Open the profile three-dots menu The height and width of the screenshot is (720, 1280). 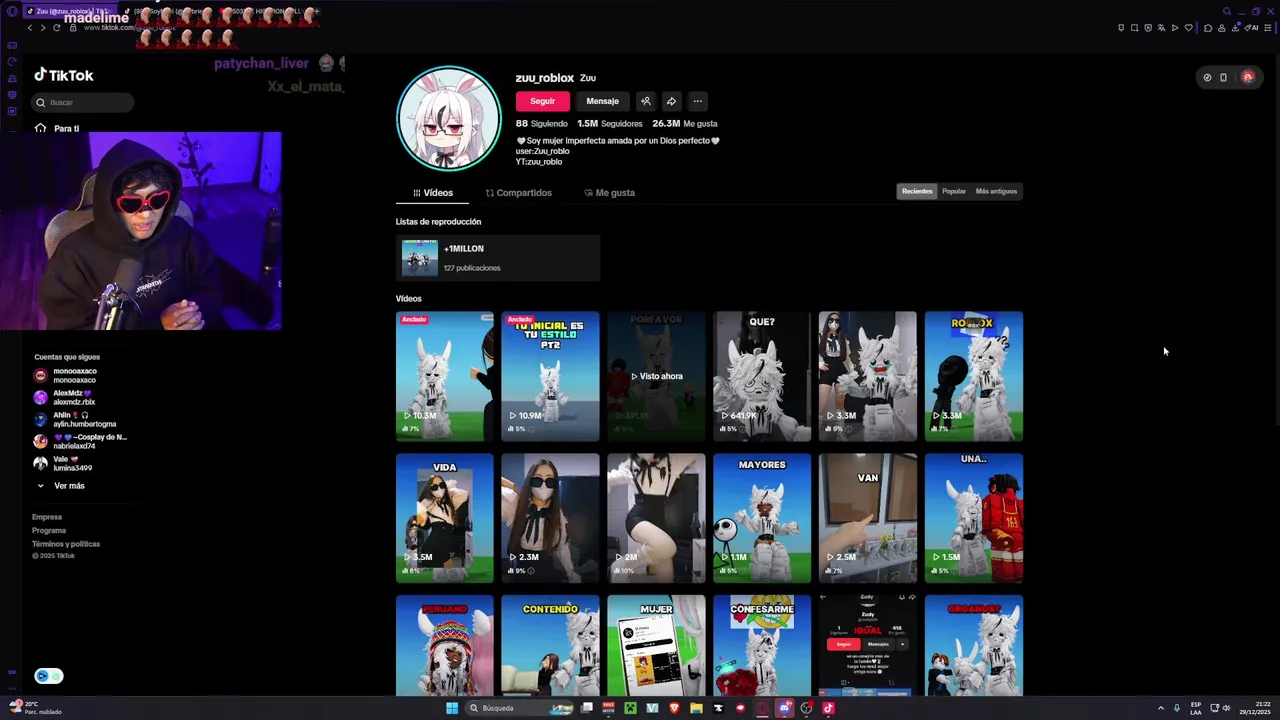click(x=697, y=101)
